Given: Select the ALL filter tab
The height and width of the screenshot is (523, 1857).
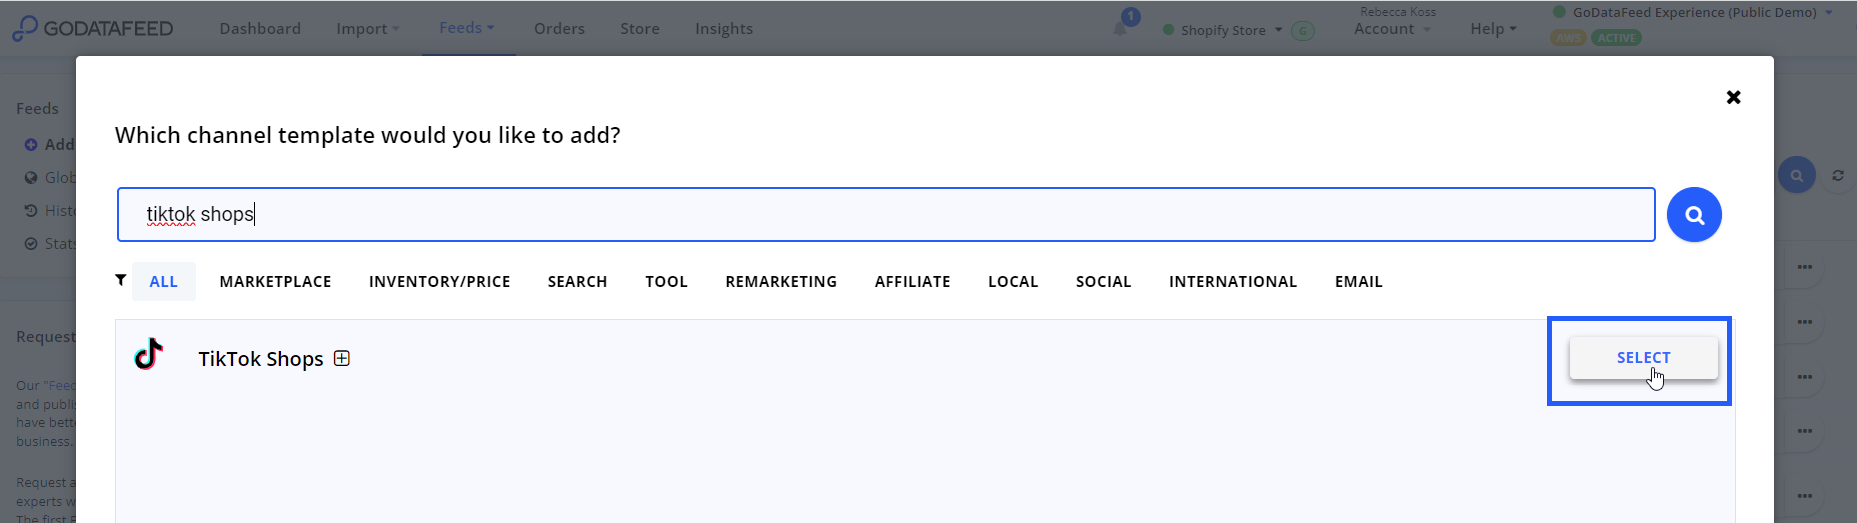Looking at the screenshot, I should pos(164,282).
